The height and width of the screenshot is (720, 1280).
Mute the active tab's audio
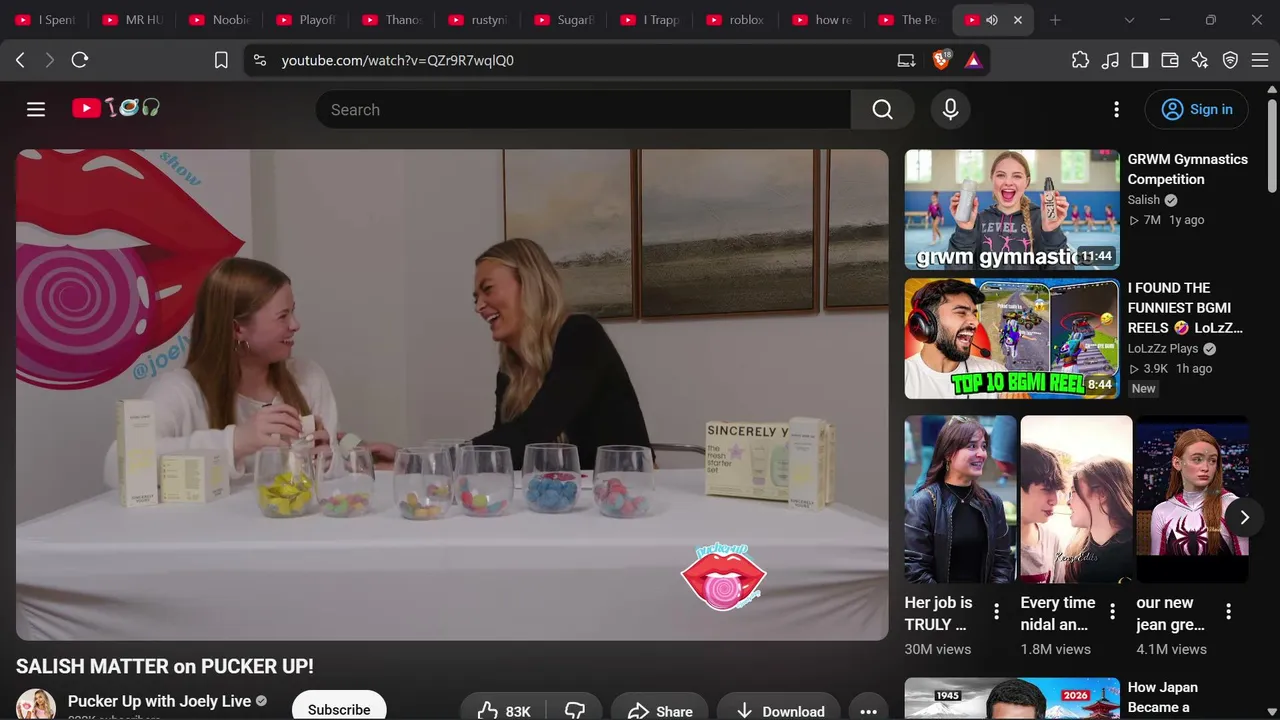click(992, 20)
